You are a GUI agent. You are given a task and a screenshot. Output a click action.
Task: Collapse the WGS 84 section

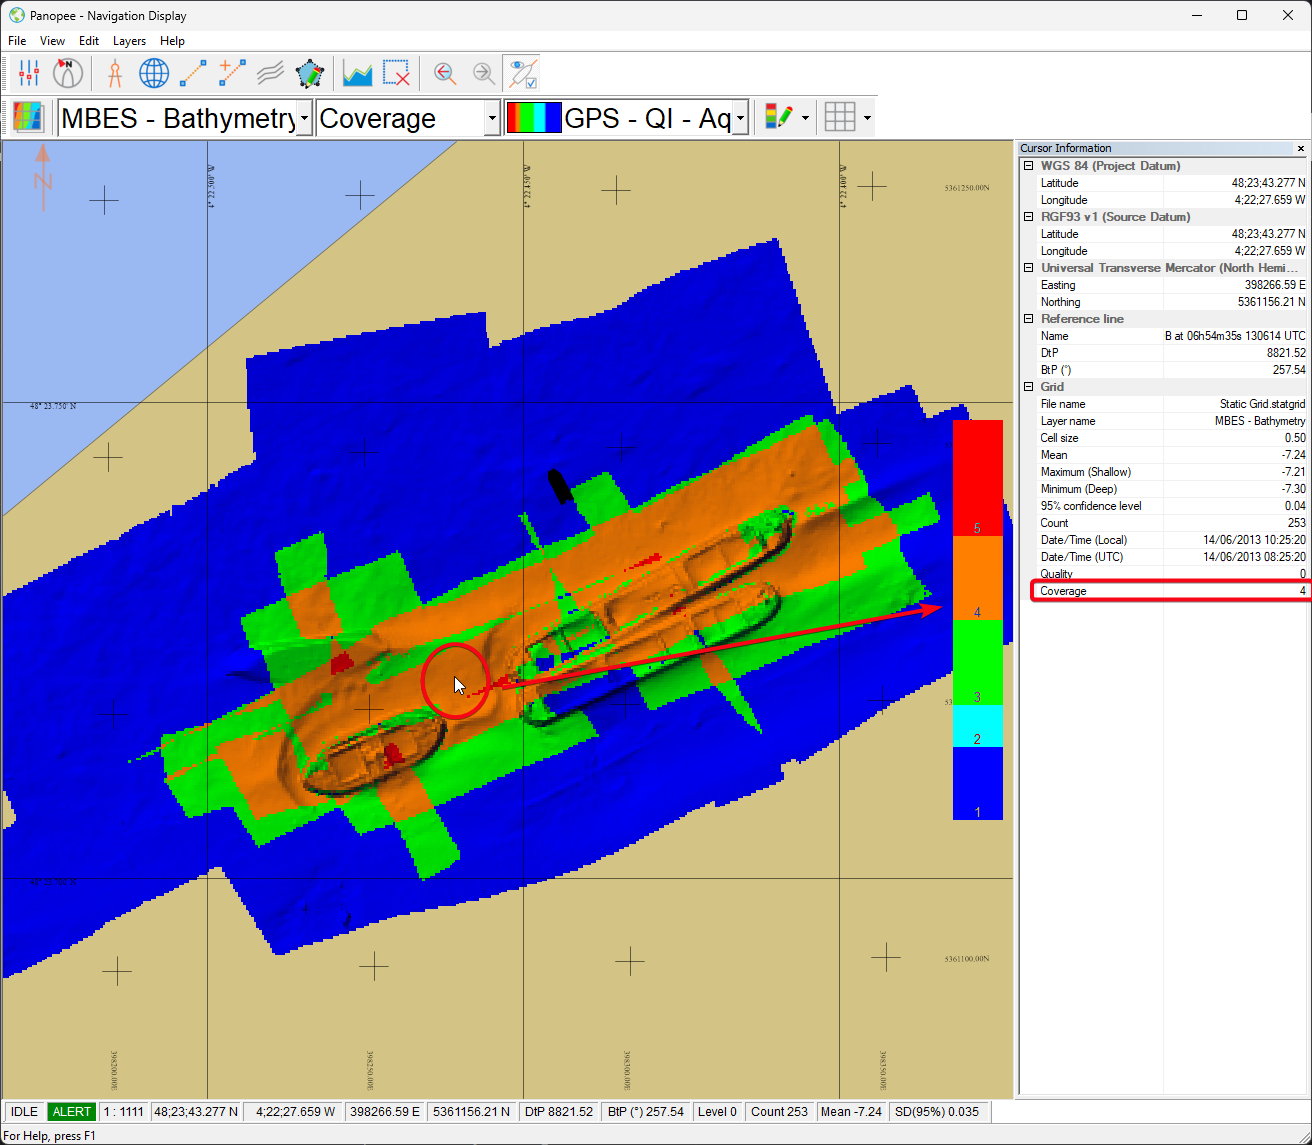1028,166
